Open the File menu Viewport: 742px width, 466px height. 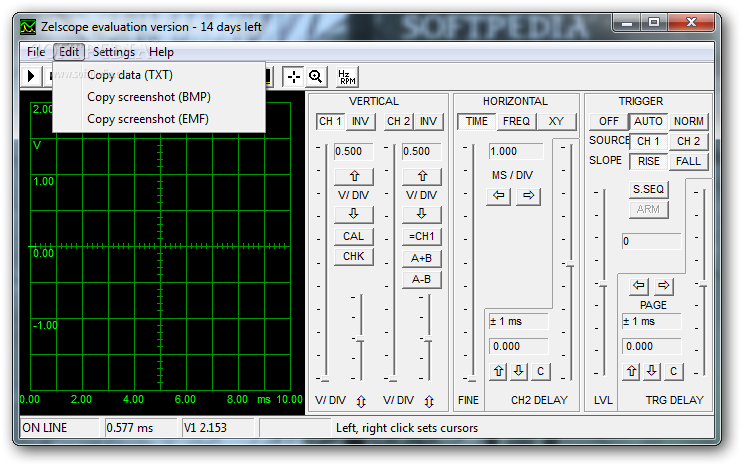pos(36,52)
